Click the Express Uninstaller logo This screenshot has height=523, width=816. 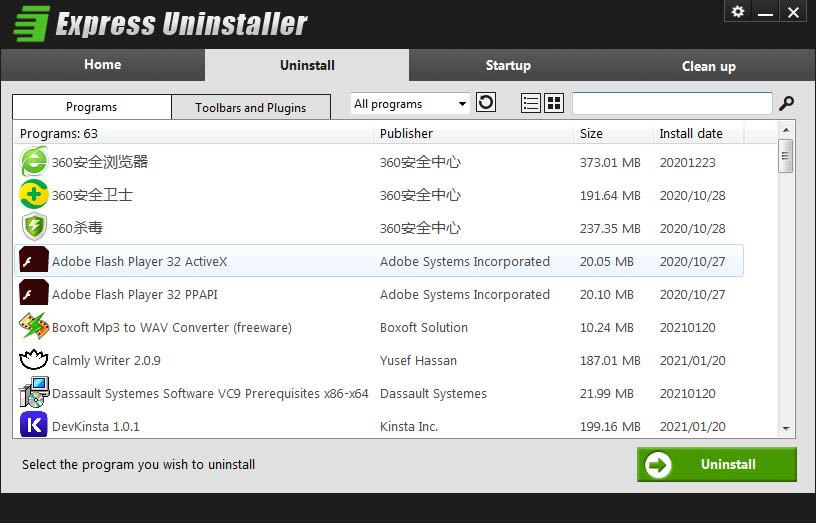(160, 23)
